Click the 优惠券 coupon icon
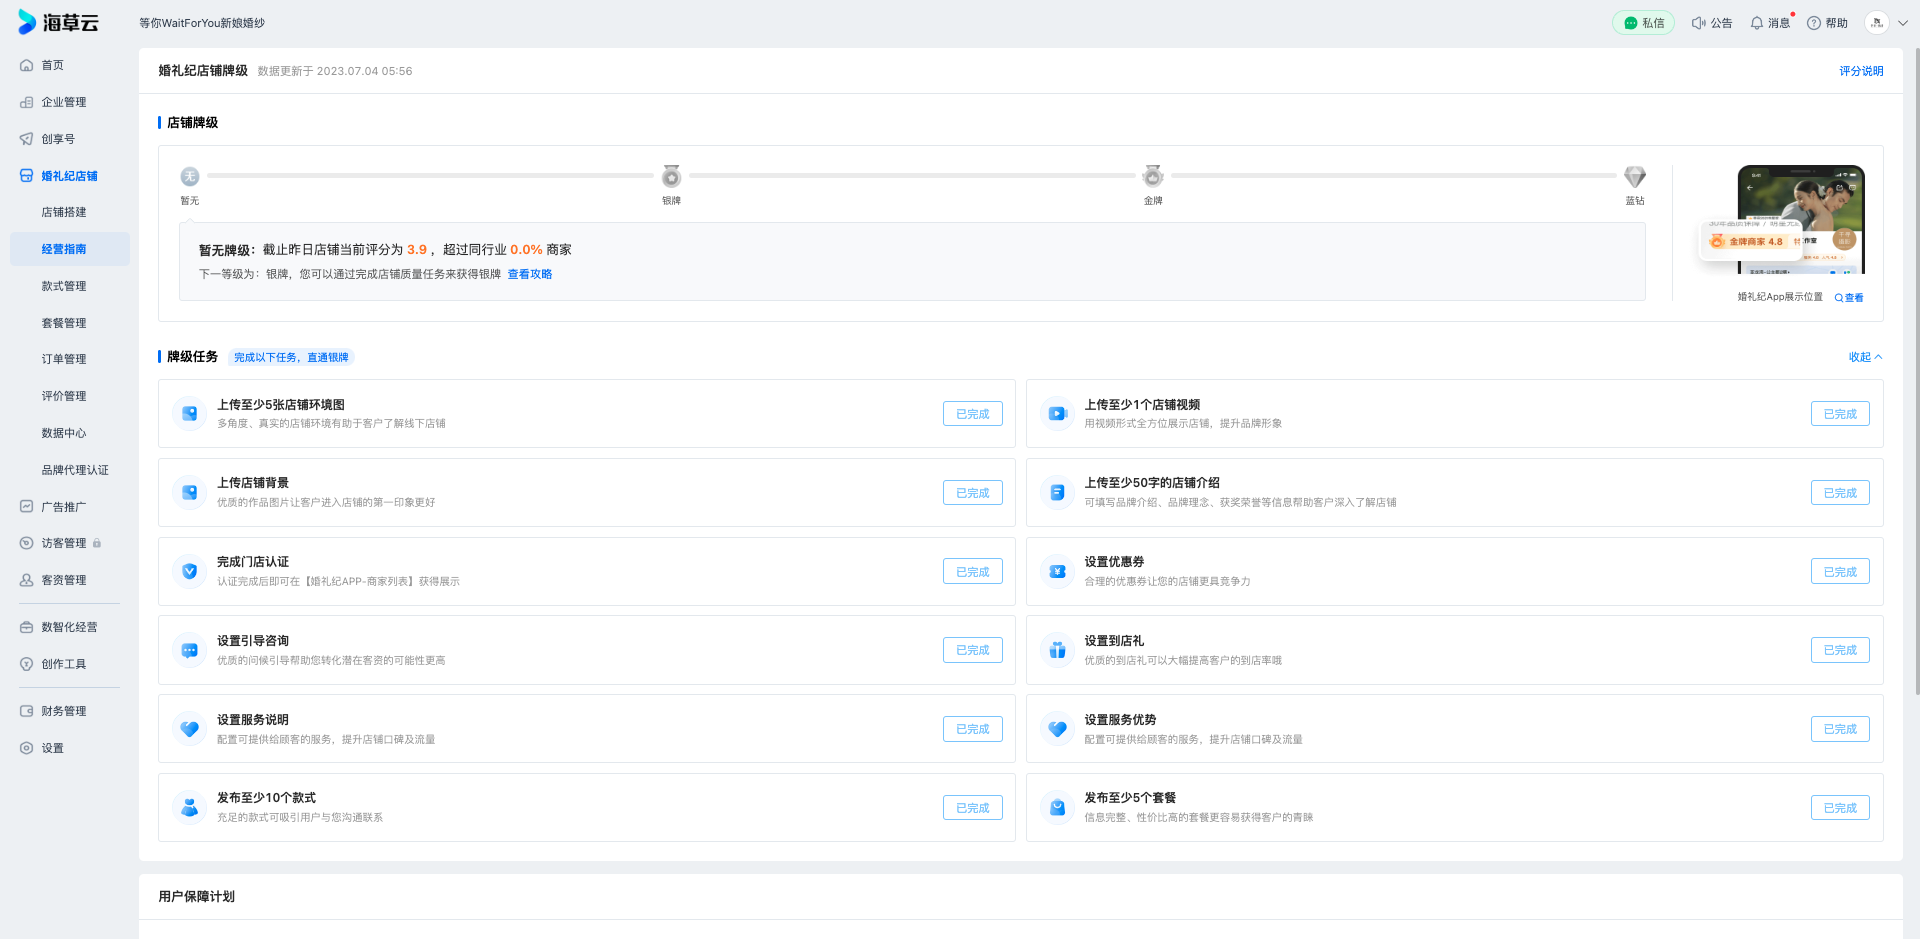 coord(1057,571)
